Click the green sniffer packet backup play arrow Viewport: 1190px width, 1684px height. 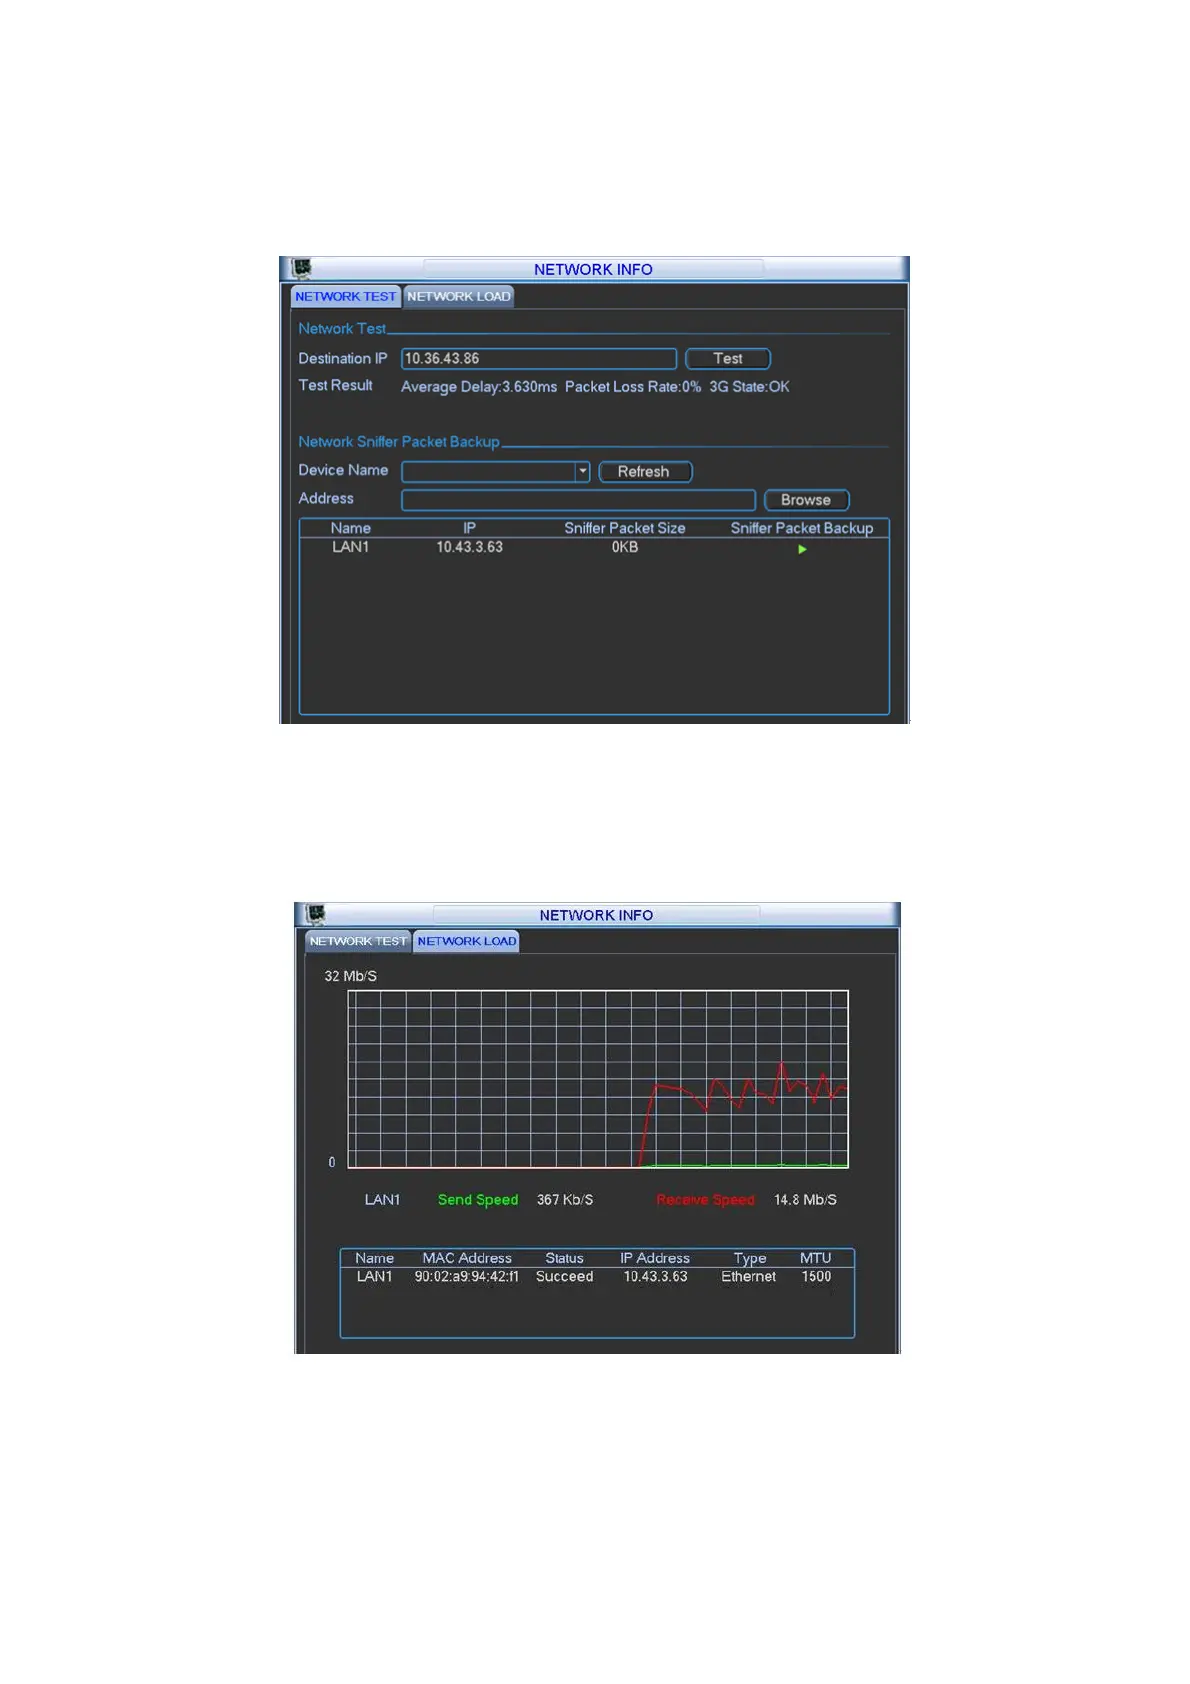pos(802,549)
